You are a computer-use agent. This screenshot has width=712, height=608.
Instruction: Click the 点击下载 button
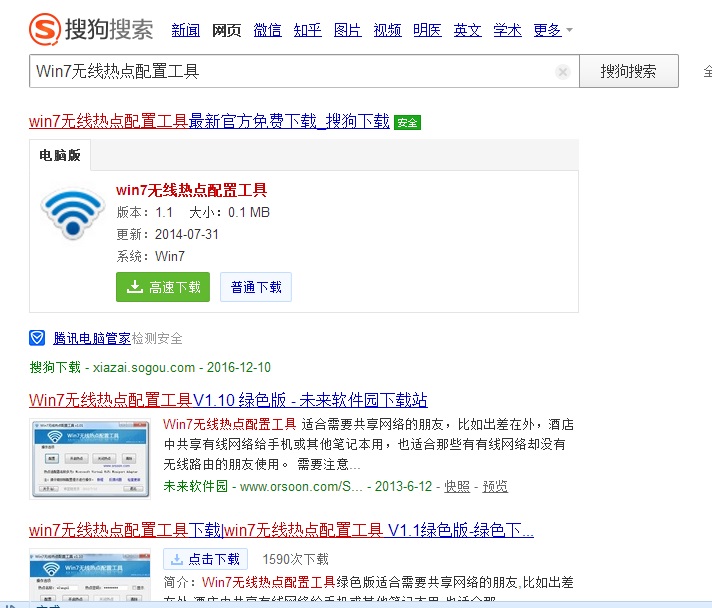(x=205, y=559)
